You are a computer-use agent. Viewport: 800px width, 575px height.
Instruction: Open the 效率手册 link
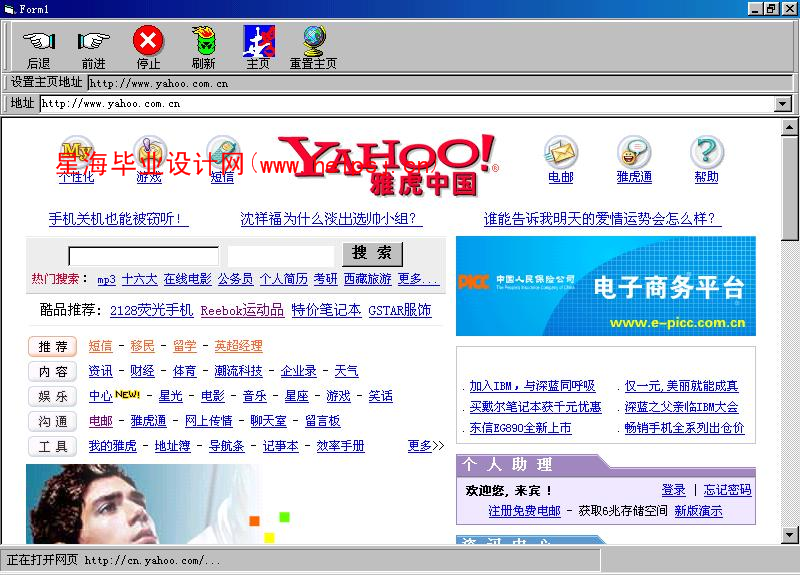coord(340,446)
